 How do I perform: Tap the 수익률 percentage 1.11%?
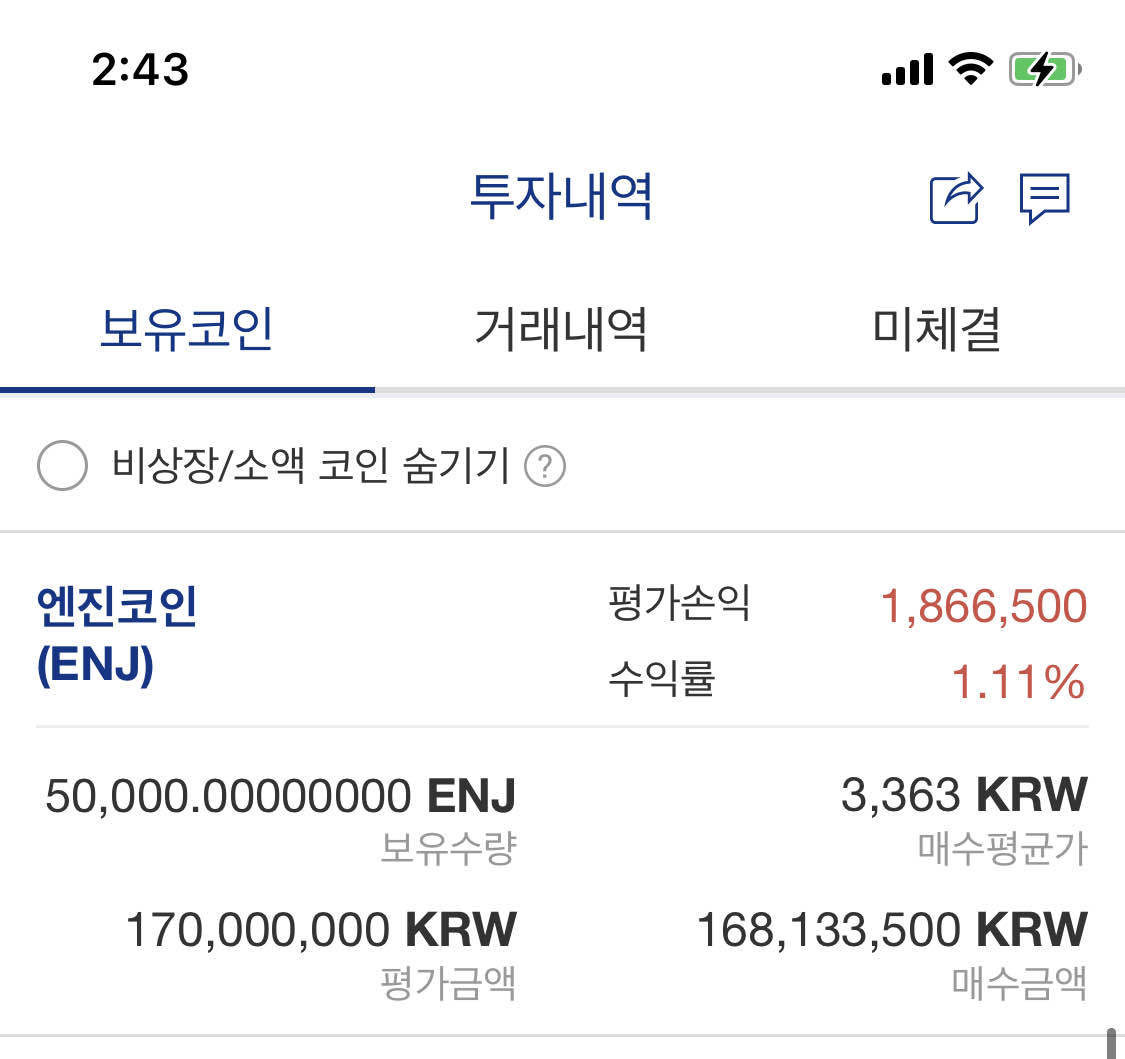[1017, 681]
